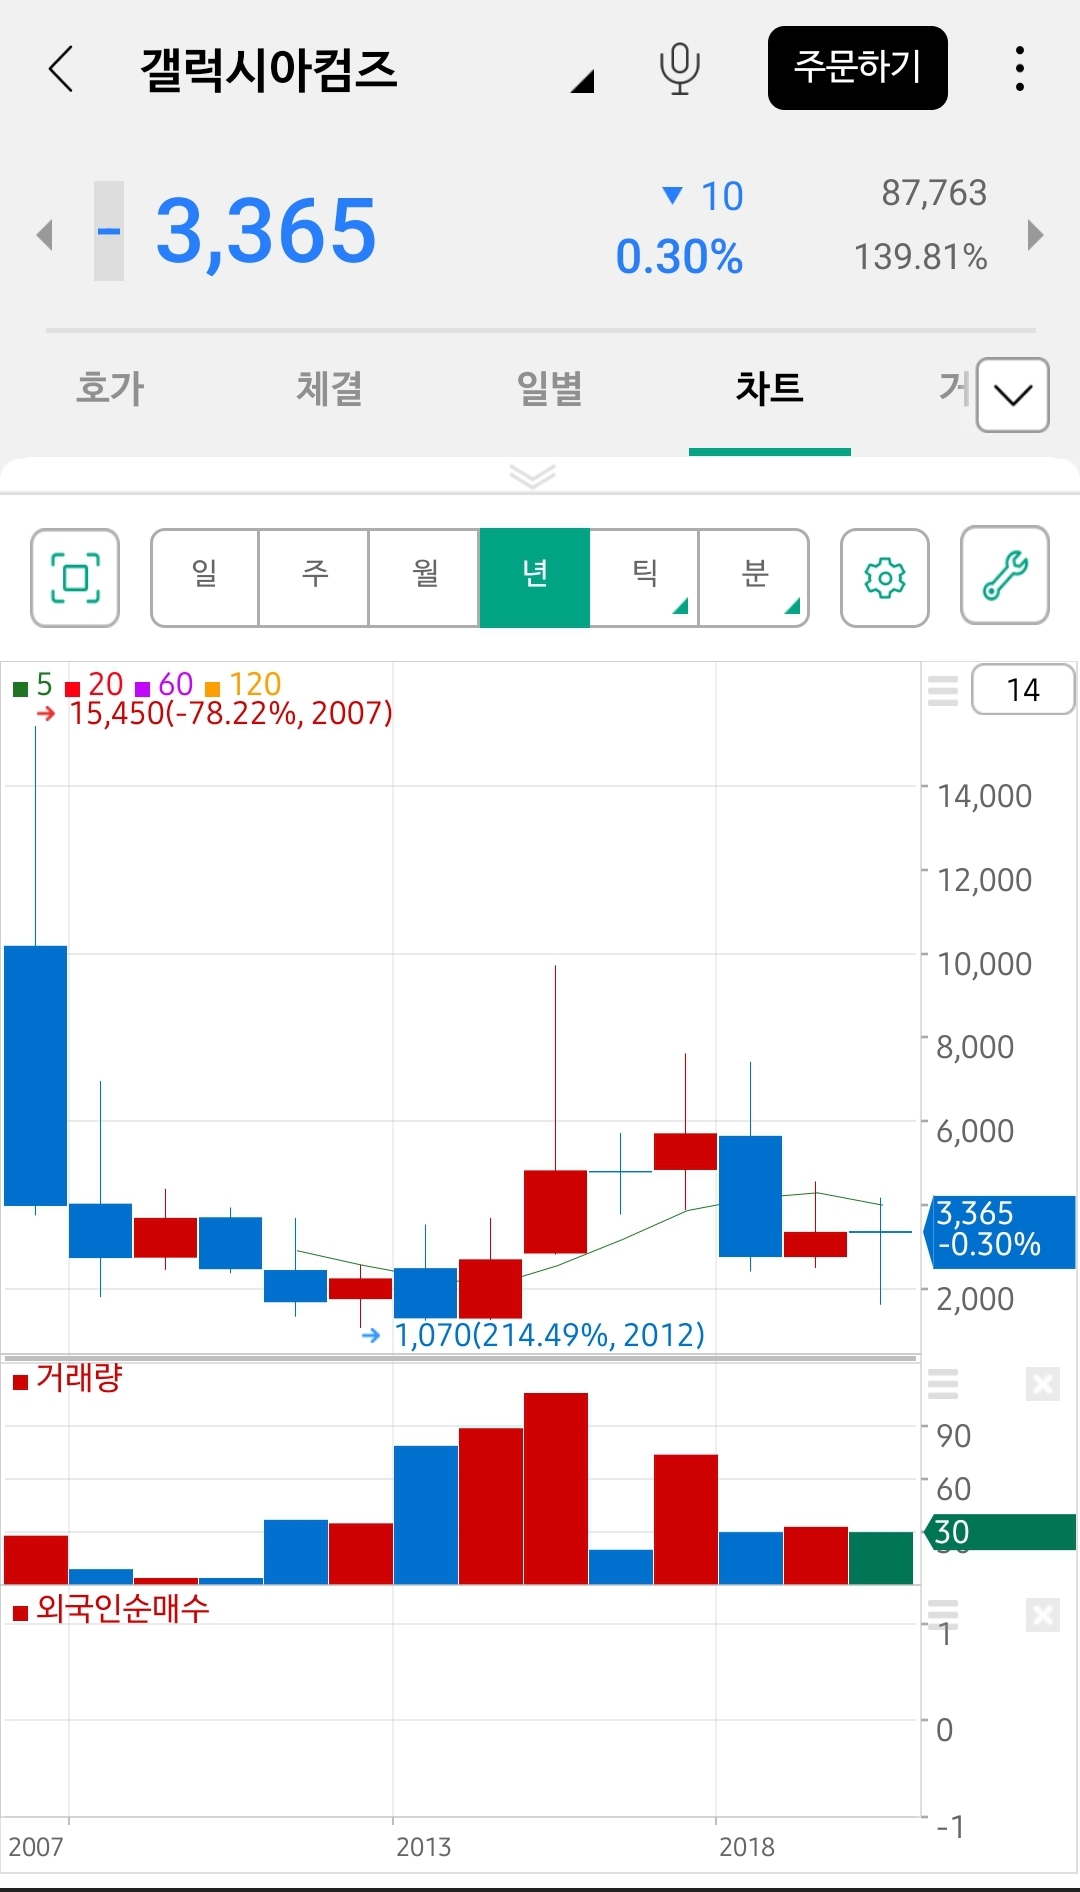
Task: Tap the microphone voice search icon
Action: (x=679, y=69)
